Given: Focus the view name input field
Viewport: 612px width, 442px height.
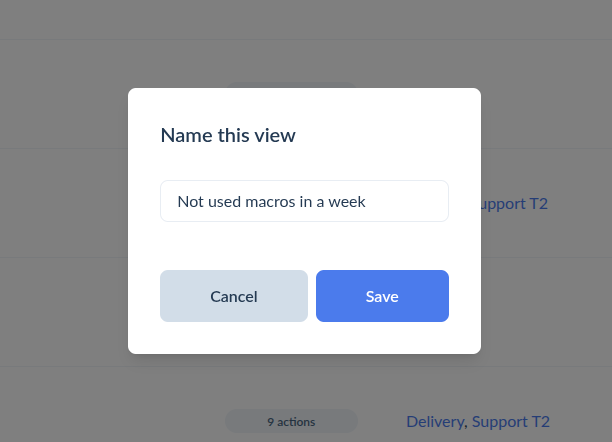Looking at the screenshot, I should click(304, 201).
